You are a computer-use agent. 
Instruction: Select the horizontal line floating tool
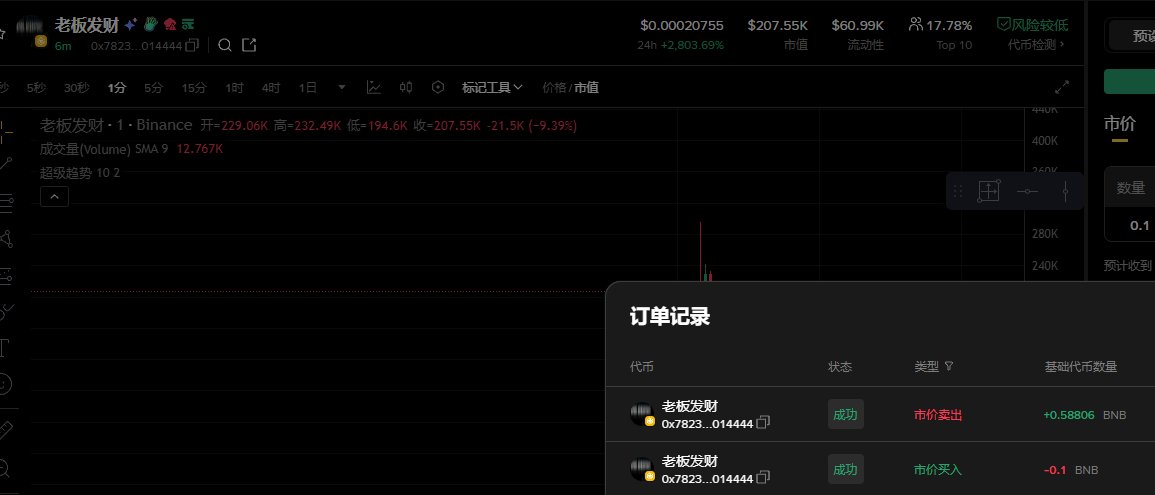point(1028,192)
